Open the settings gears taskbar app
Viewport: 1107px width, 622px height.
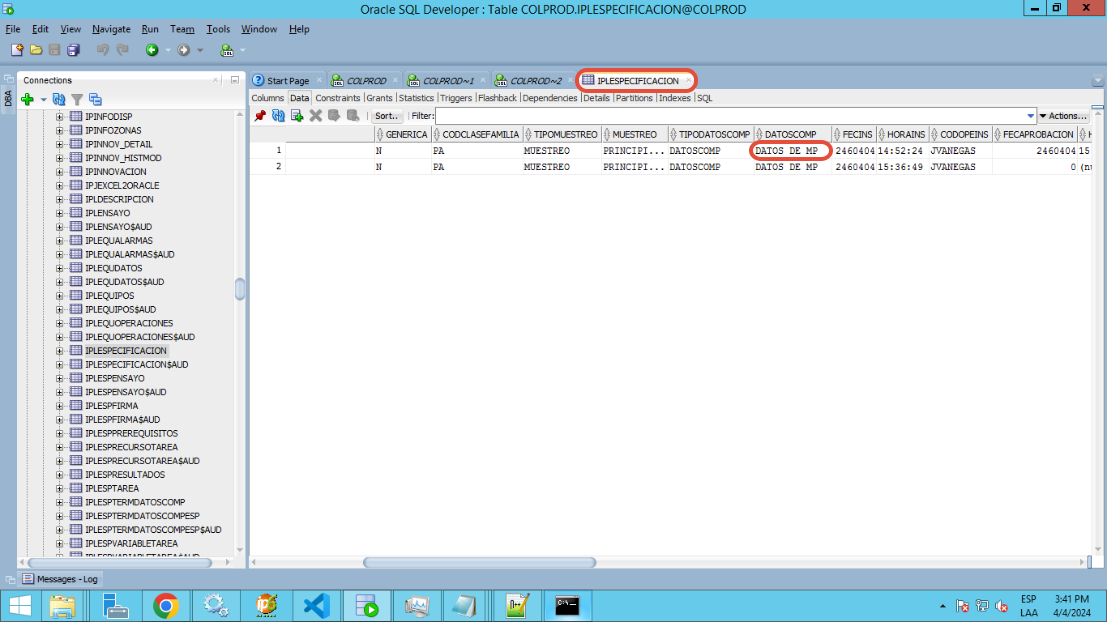(215, 606)
